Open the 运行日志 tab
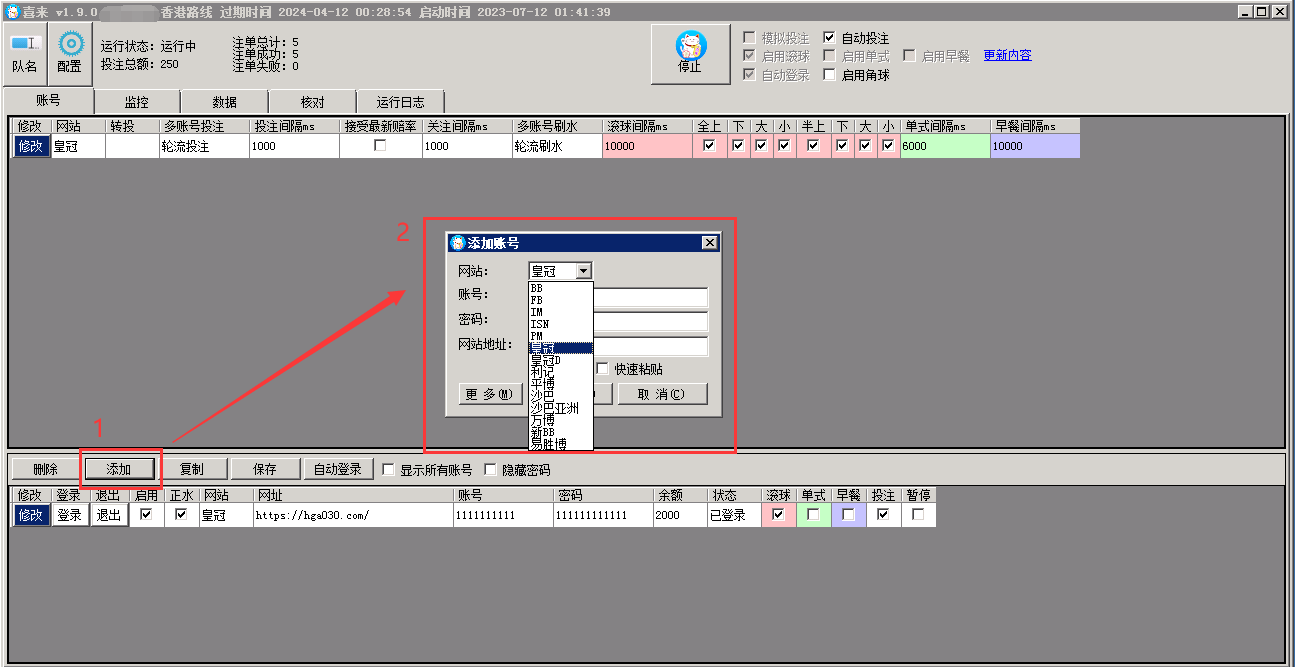This screenshot has width=1295, height=667. 401,102
